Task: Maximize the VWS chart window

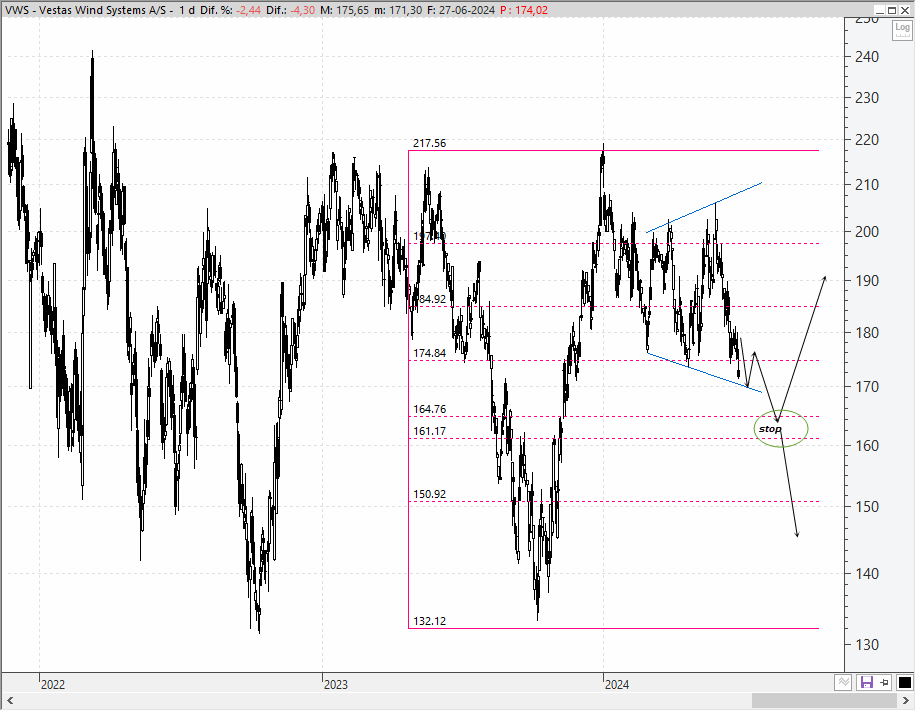Action: click(x=892, y=10)
